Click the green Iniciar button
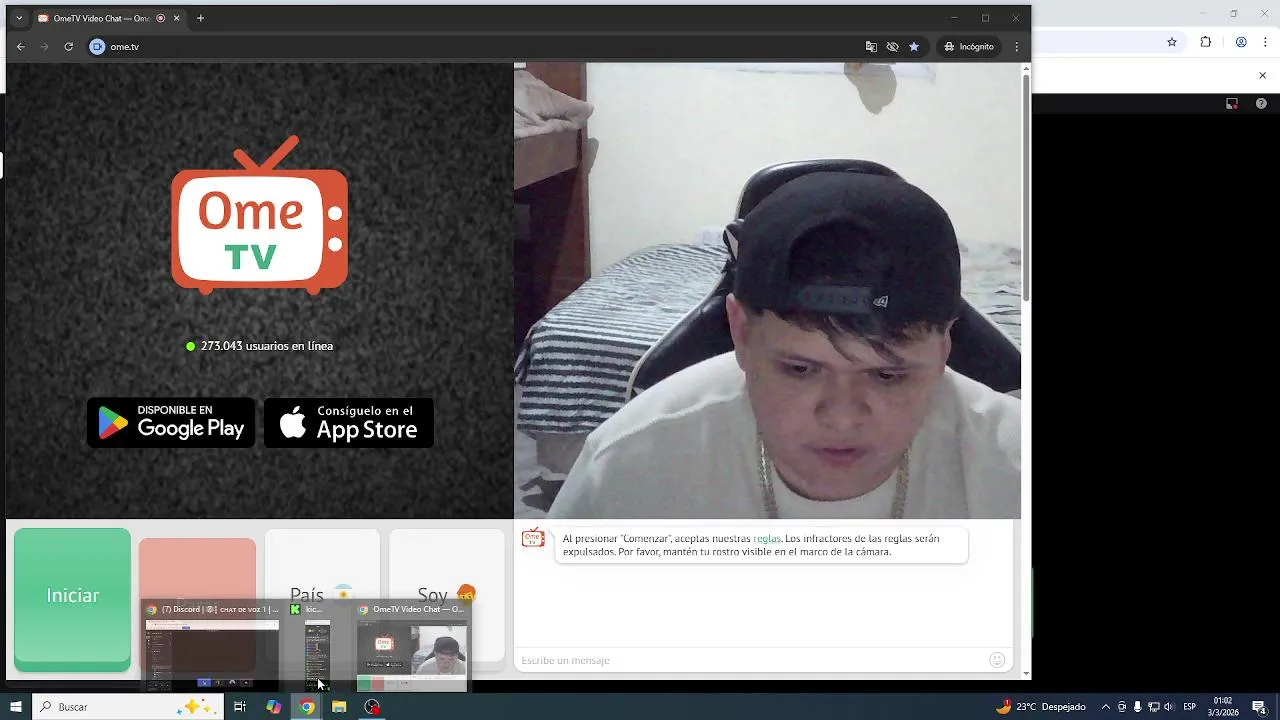 pos(72,598)
